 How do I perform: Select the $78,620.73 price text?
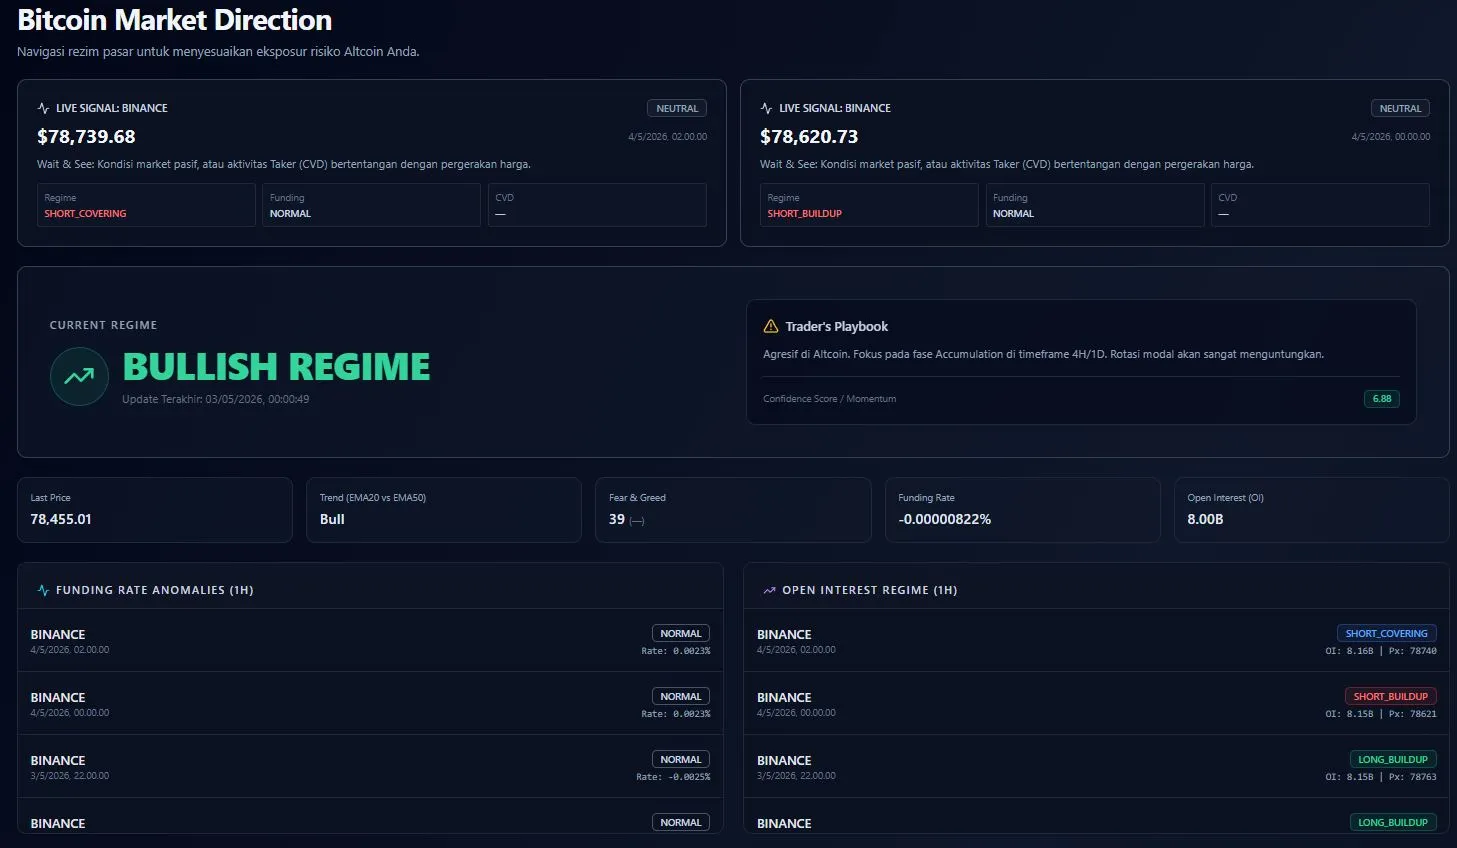coord(809,136)
